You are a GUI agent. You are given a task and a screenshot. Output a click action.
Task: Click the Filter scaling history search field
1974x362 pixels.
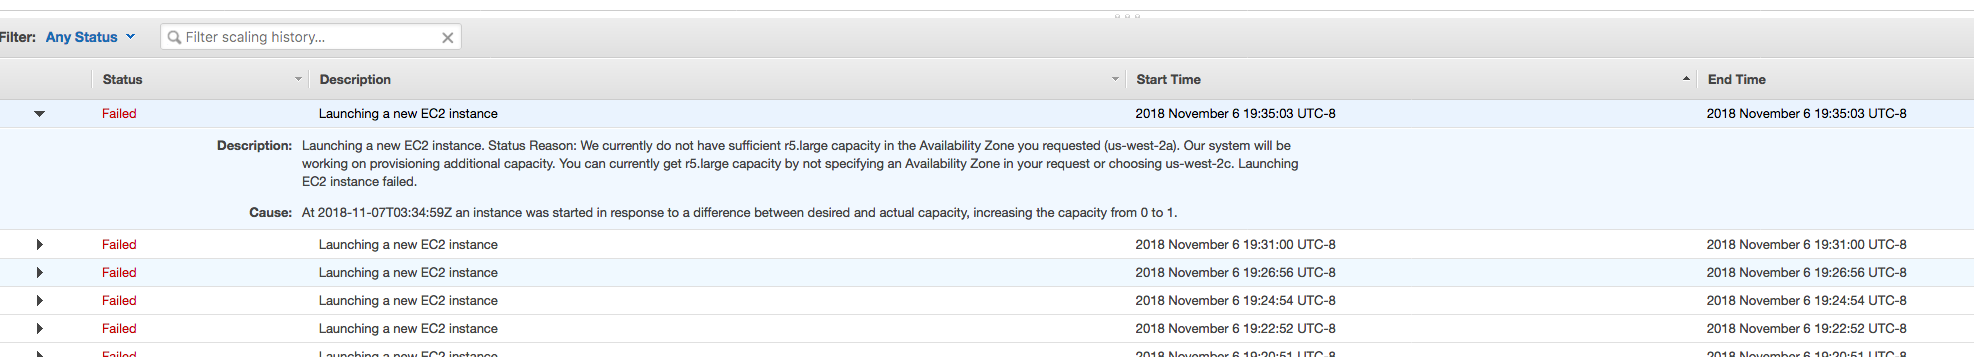pyautogui.click(x=311, y=37)
